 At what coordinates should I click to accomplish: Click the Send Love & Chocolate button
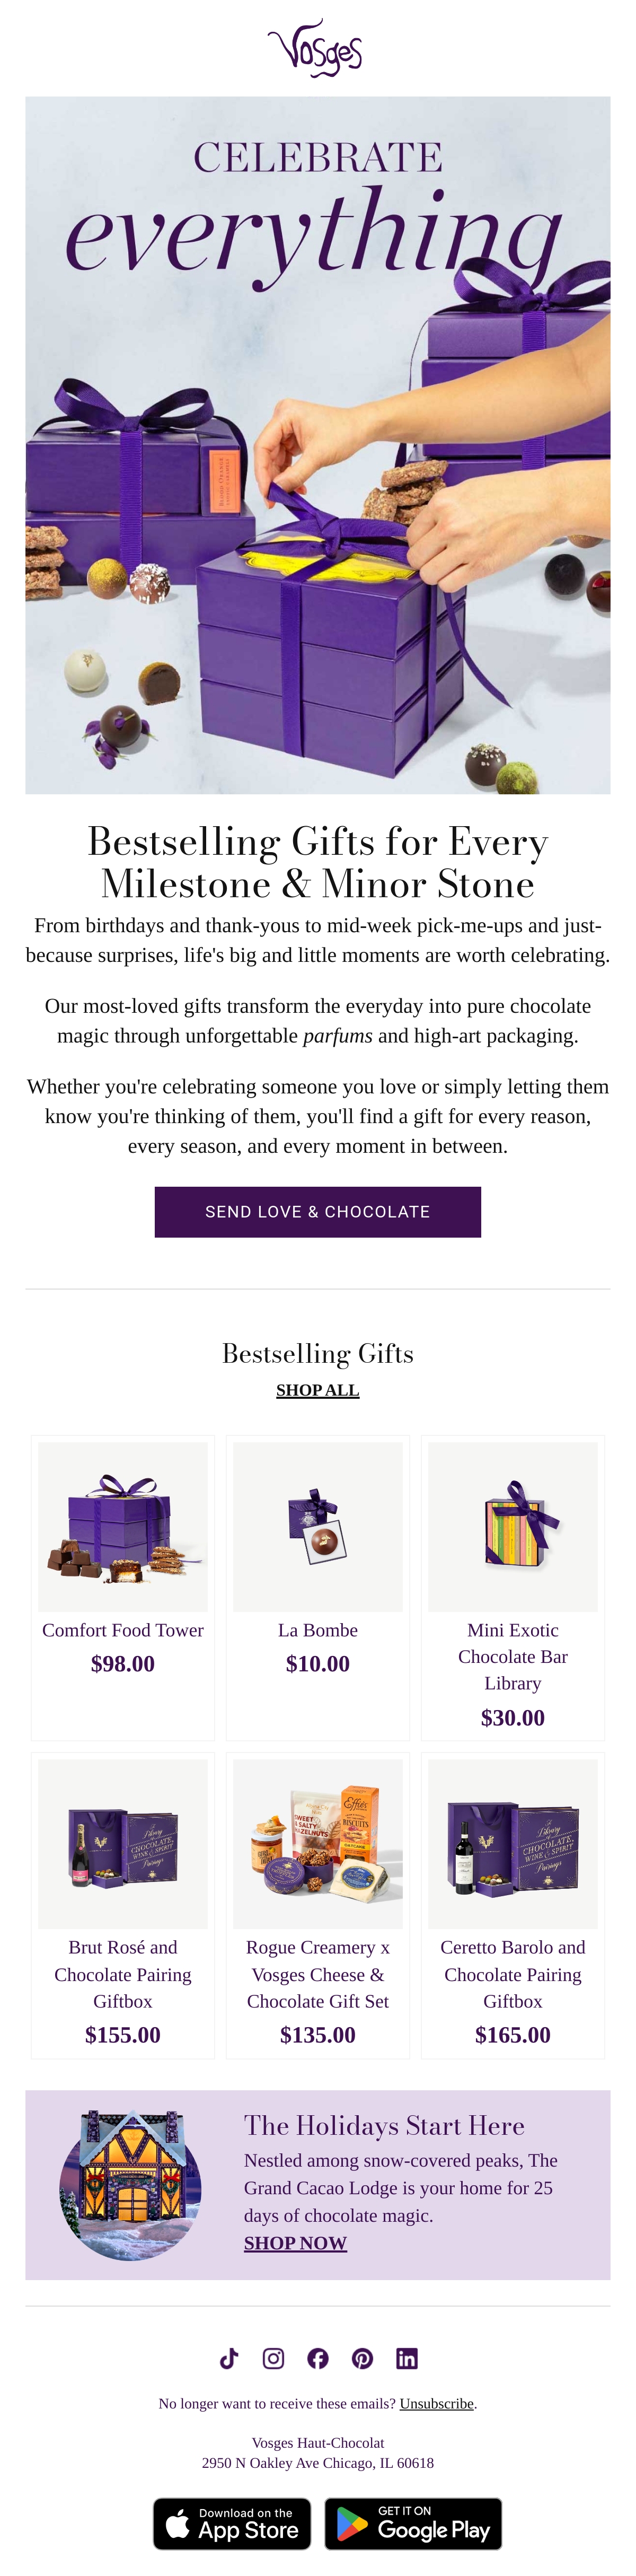318,1211
